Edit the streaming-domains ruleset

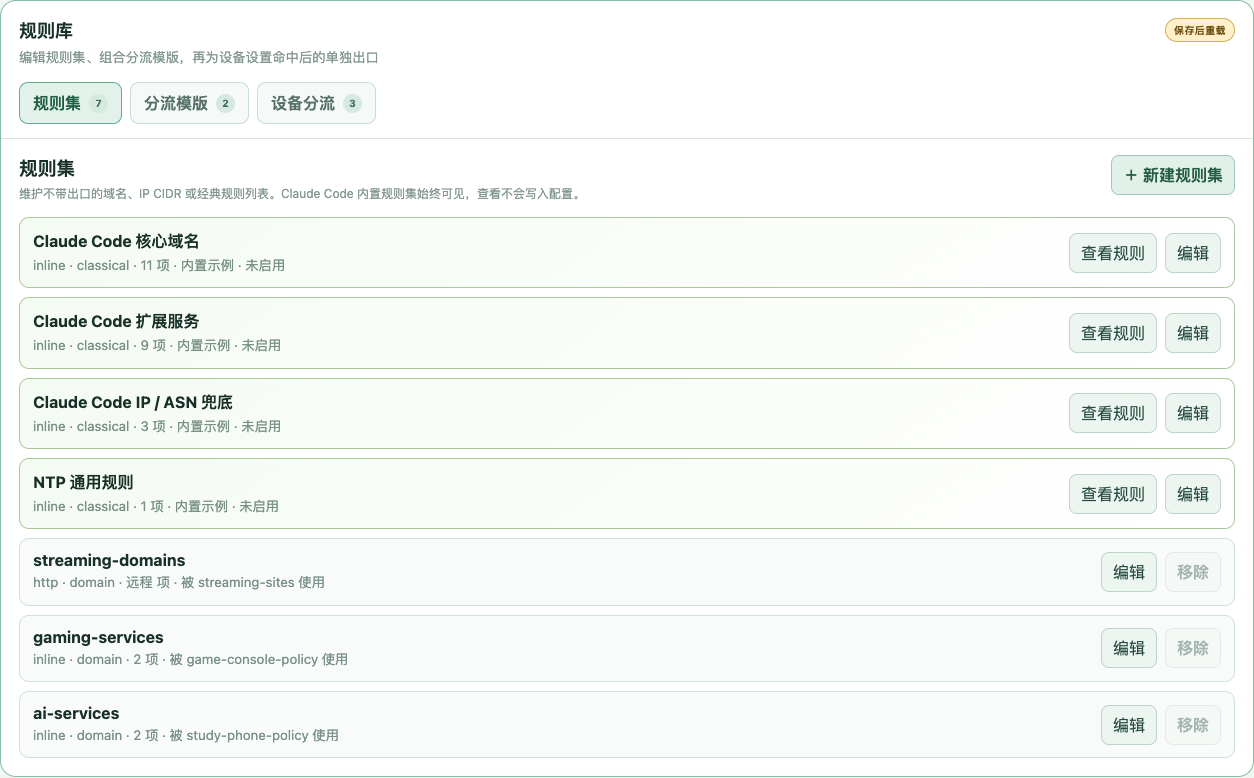(1129, 572)
